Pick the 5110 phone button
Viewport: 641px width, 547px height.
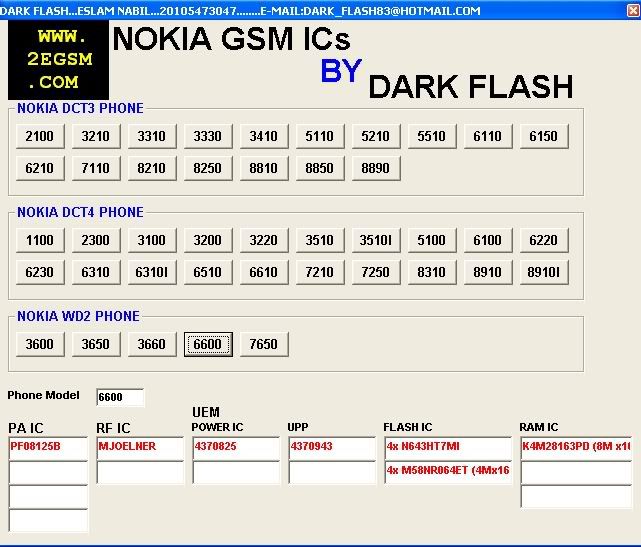pos(320,136)
